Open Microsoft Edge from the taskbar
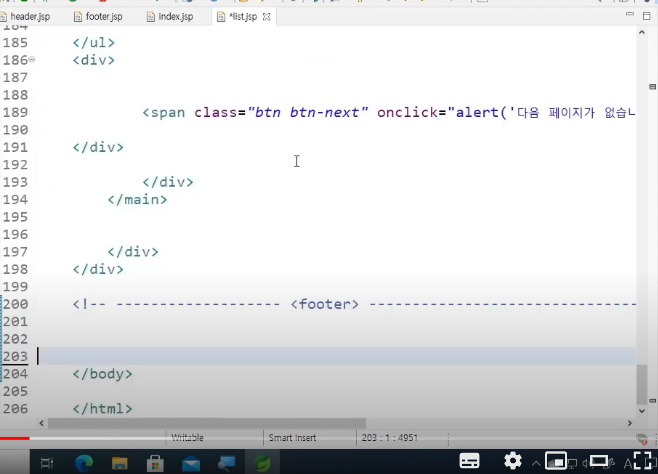The height and width of the screenshot is (474, 658). [x=84, y=463]
